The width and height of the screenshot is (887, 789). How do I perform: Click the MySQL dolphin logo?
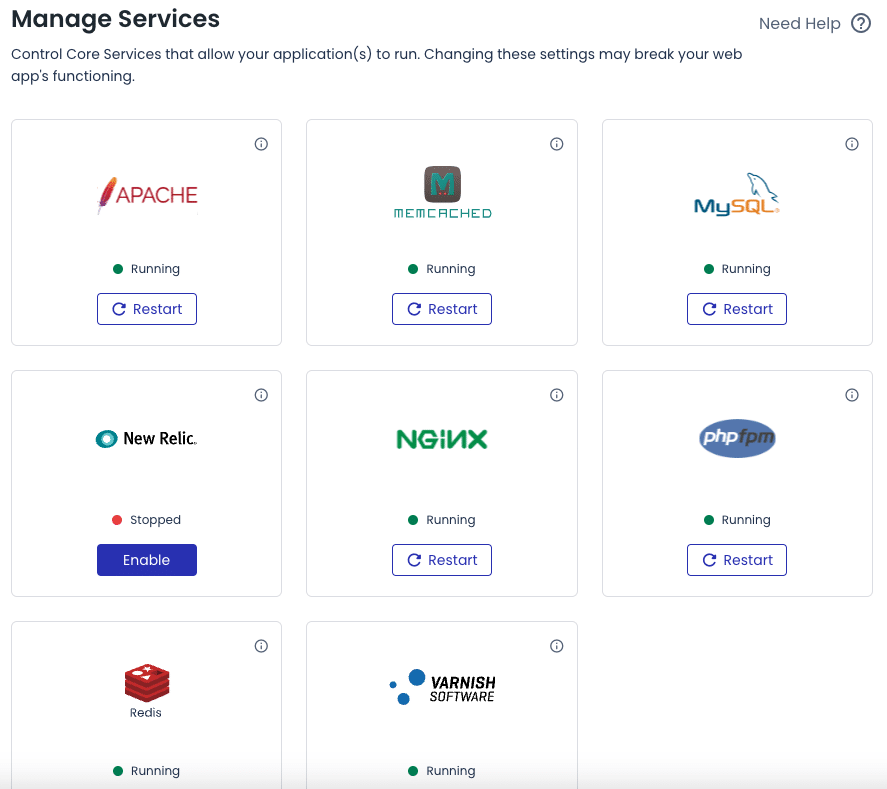(x=737, y=194)
